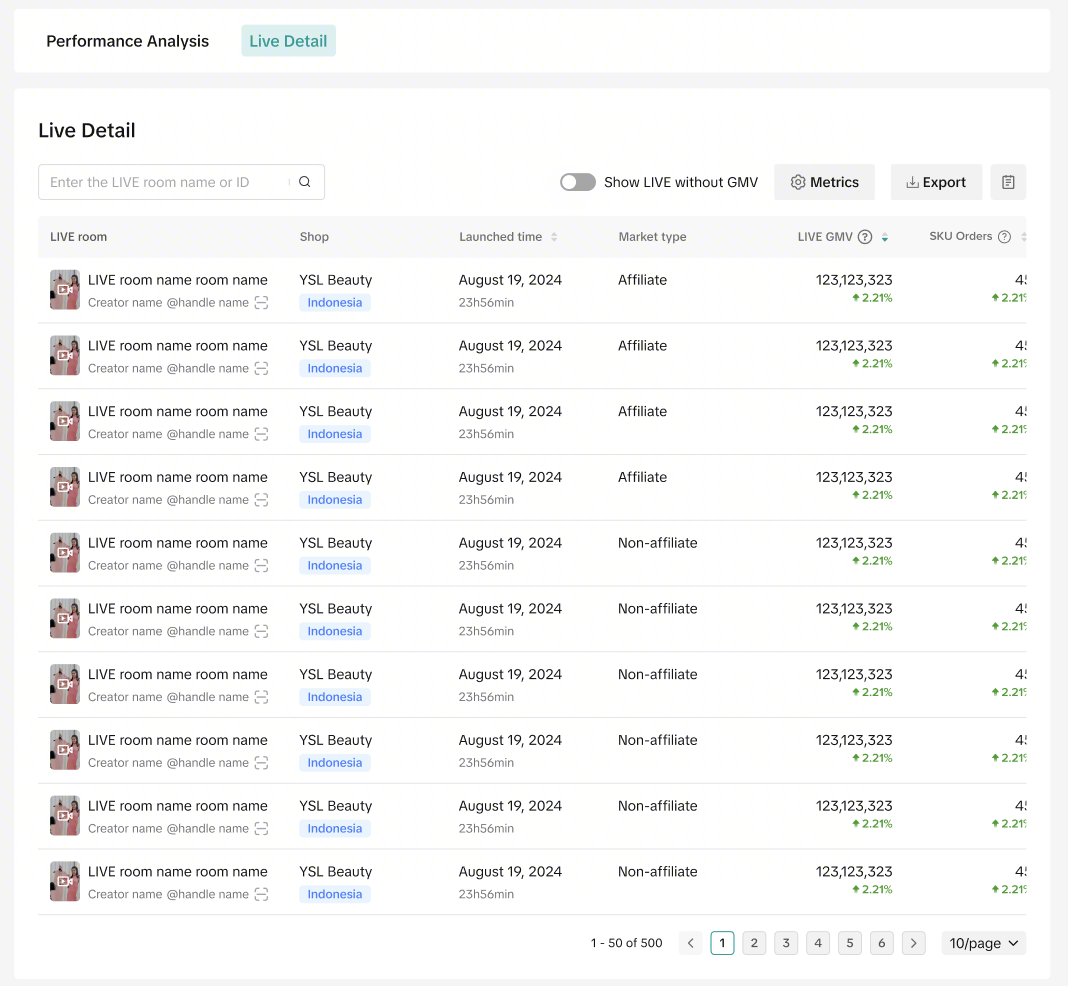Sort by LIVE GMV column arrows
Viewport: 1068px width, 986px height.
(885, 237)
